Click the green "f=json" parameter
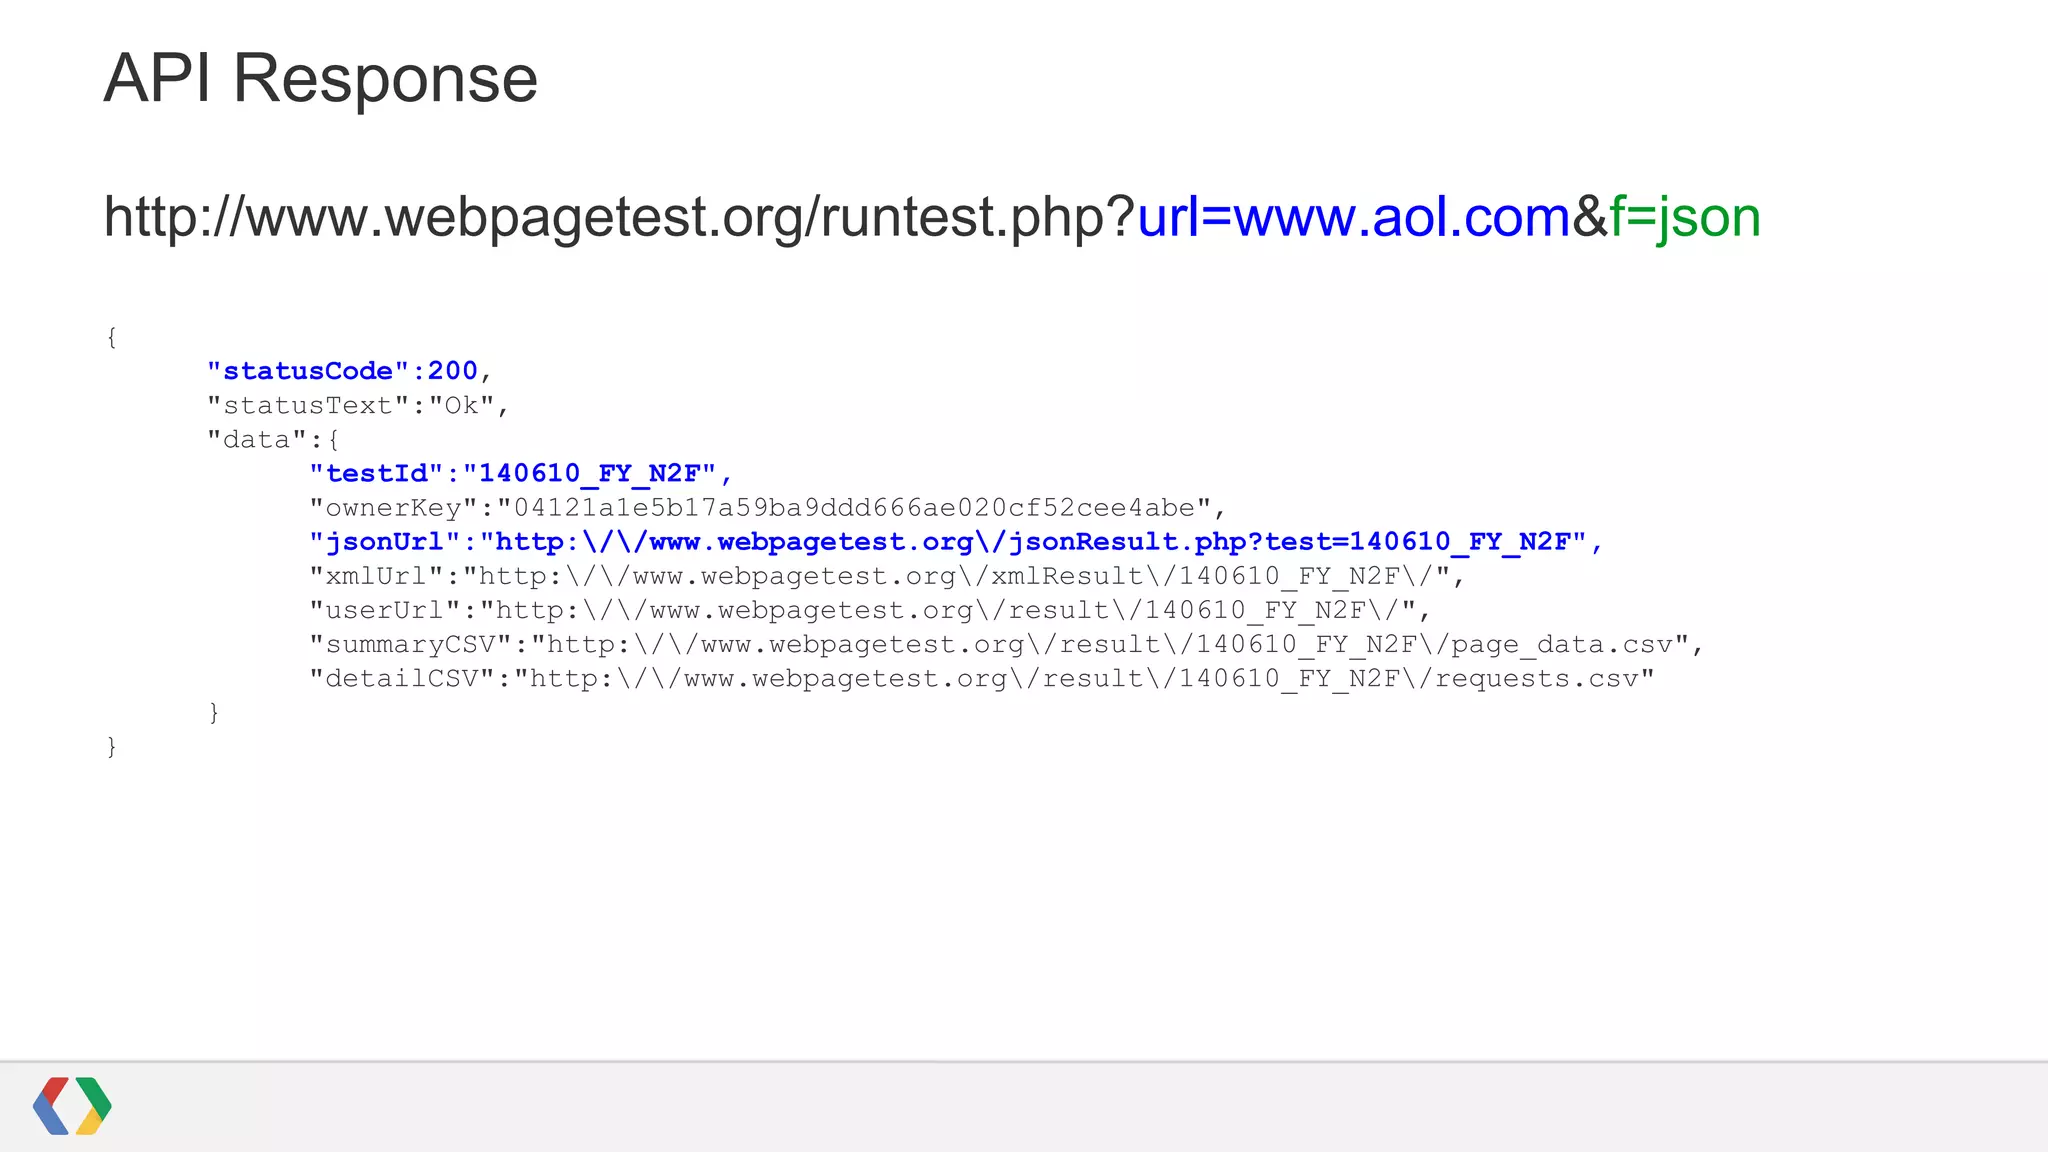Viewport: 2048px width, 1152px height. coord(1685,217)
